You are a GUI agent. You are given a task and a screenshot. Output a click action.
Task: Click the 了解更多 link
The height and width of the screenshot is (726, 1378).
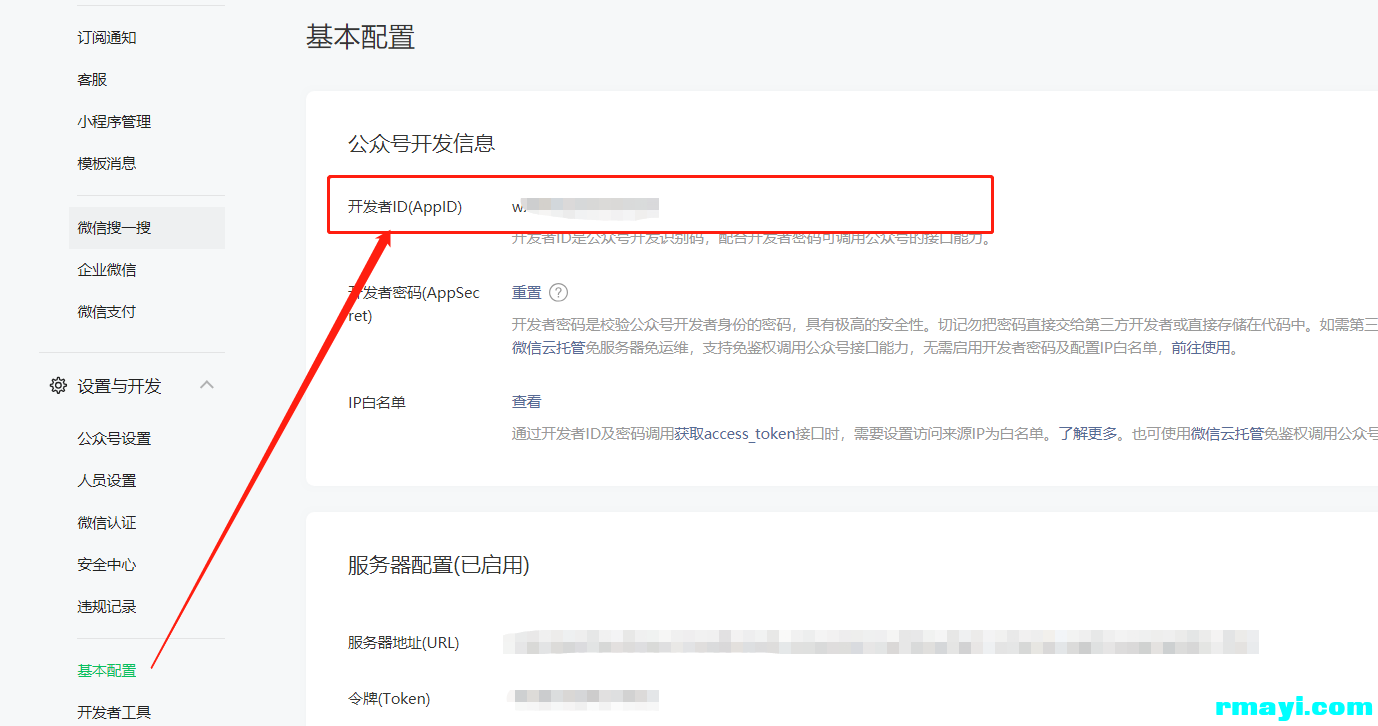(1090, 434)
